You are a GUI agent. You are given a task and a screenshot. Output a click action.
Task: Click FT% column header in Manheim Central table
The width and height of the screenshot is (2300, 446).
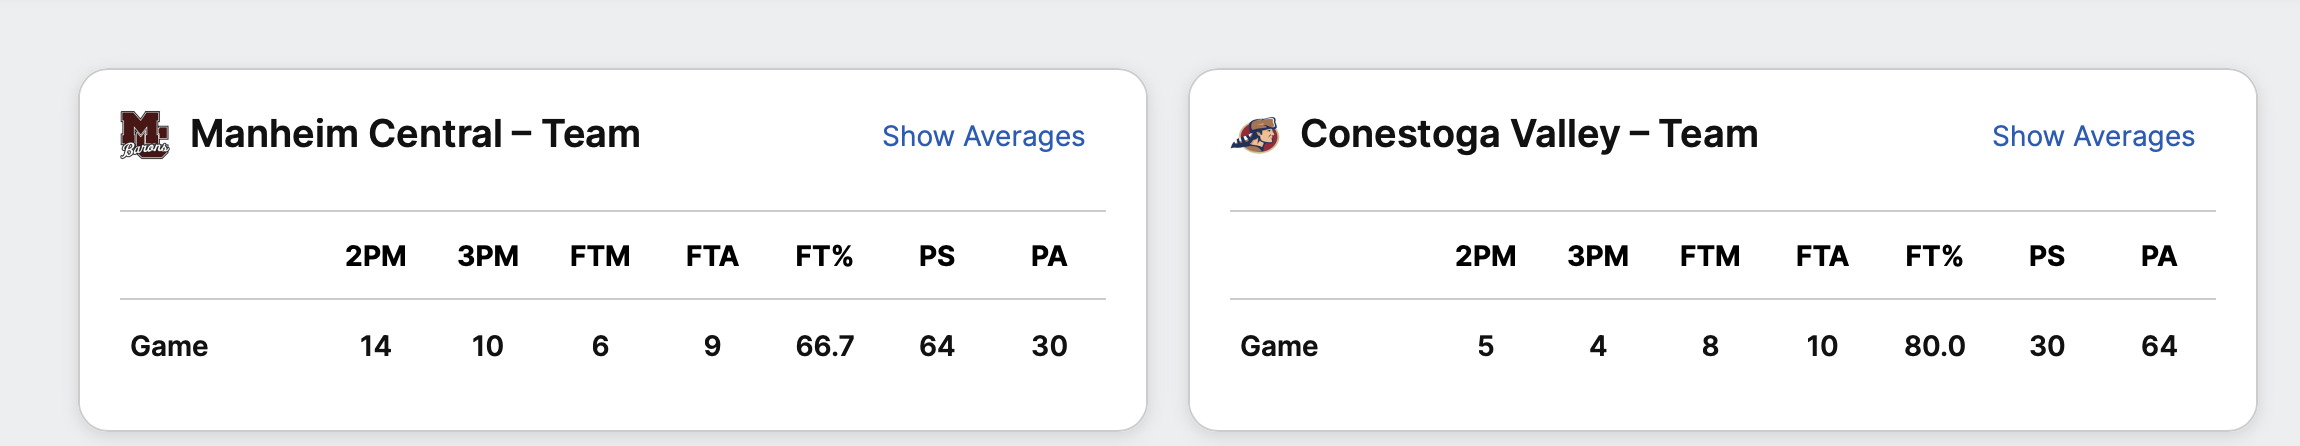[824, 256]
